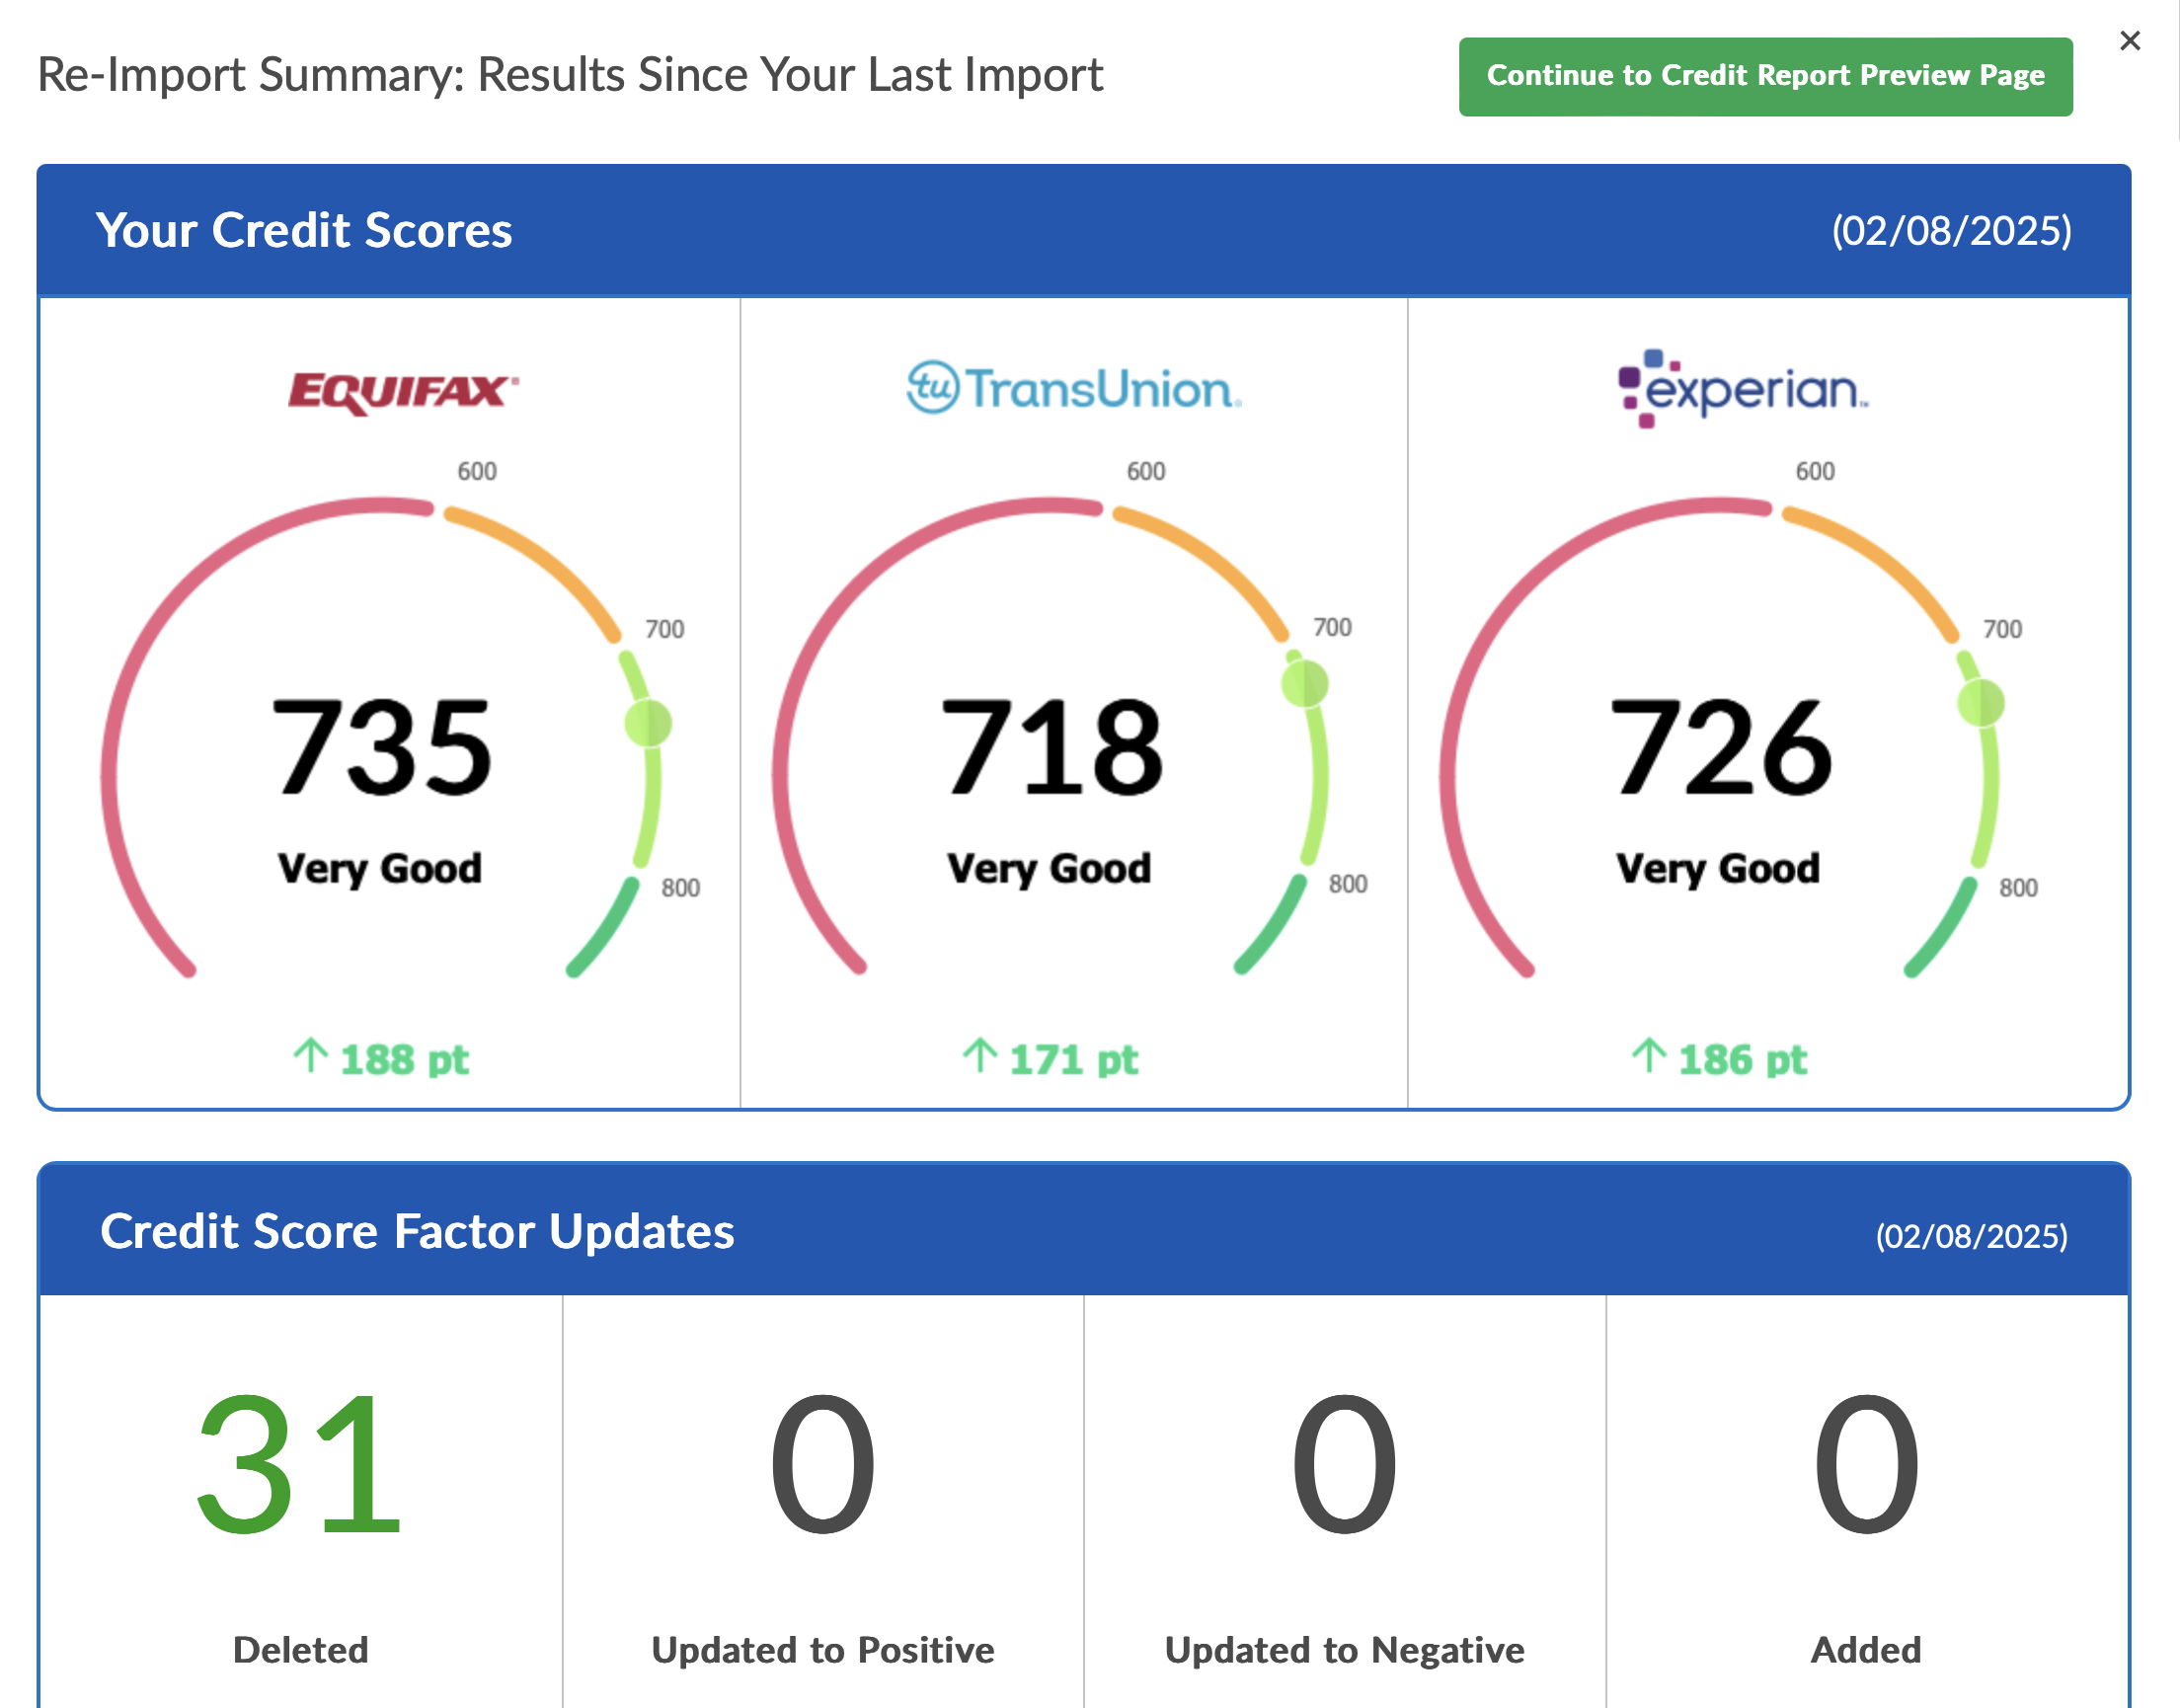Click the TransUnion 171 pt up arrow
Screen dimensions: 2180x1708
[980, 1056]
